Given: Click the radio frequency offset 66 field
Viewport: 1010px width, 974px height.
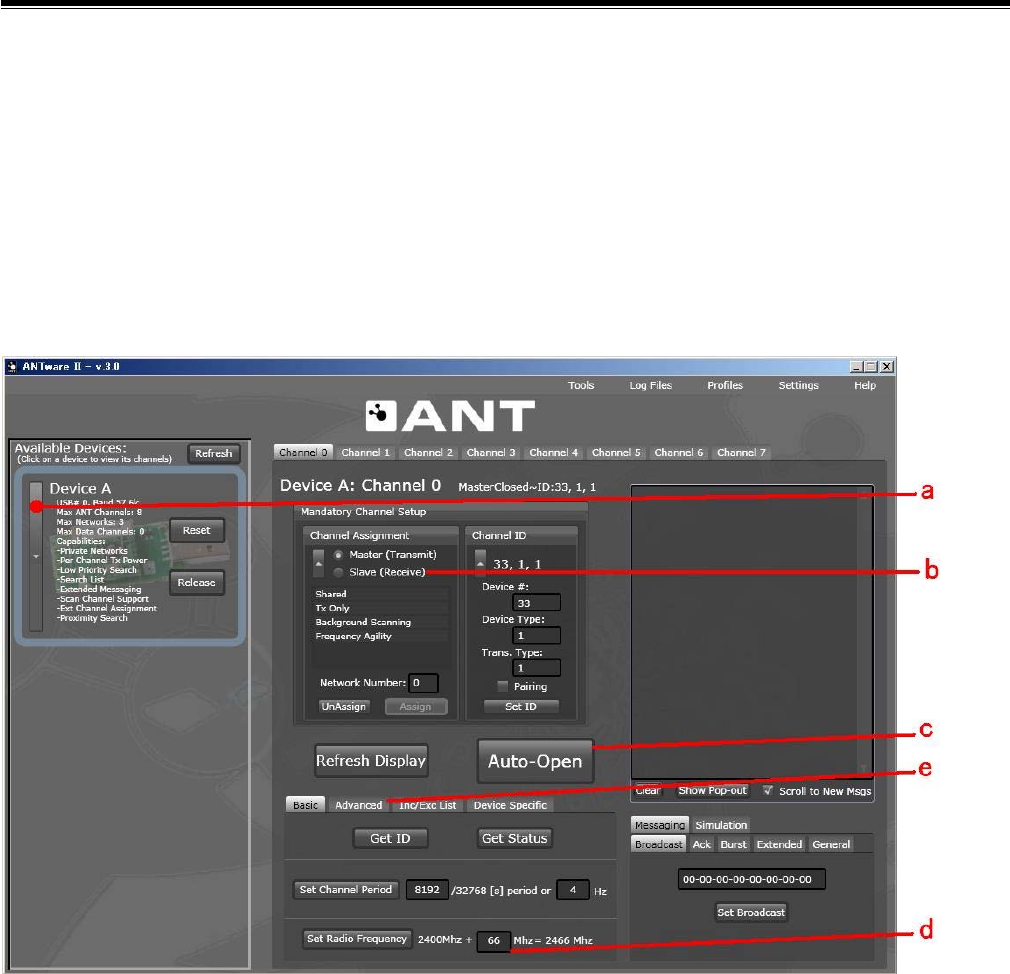Looking at the screenshot, I should [x=493, y=941].
